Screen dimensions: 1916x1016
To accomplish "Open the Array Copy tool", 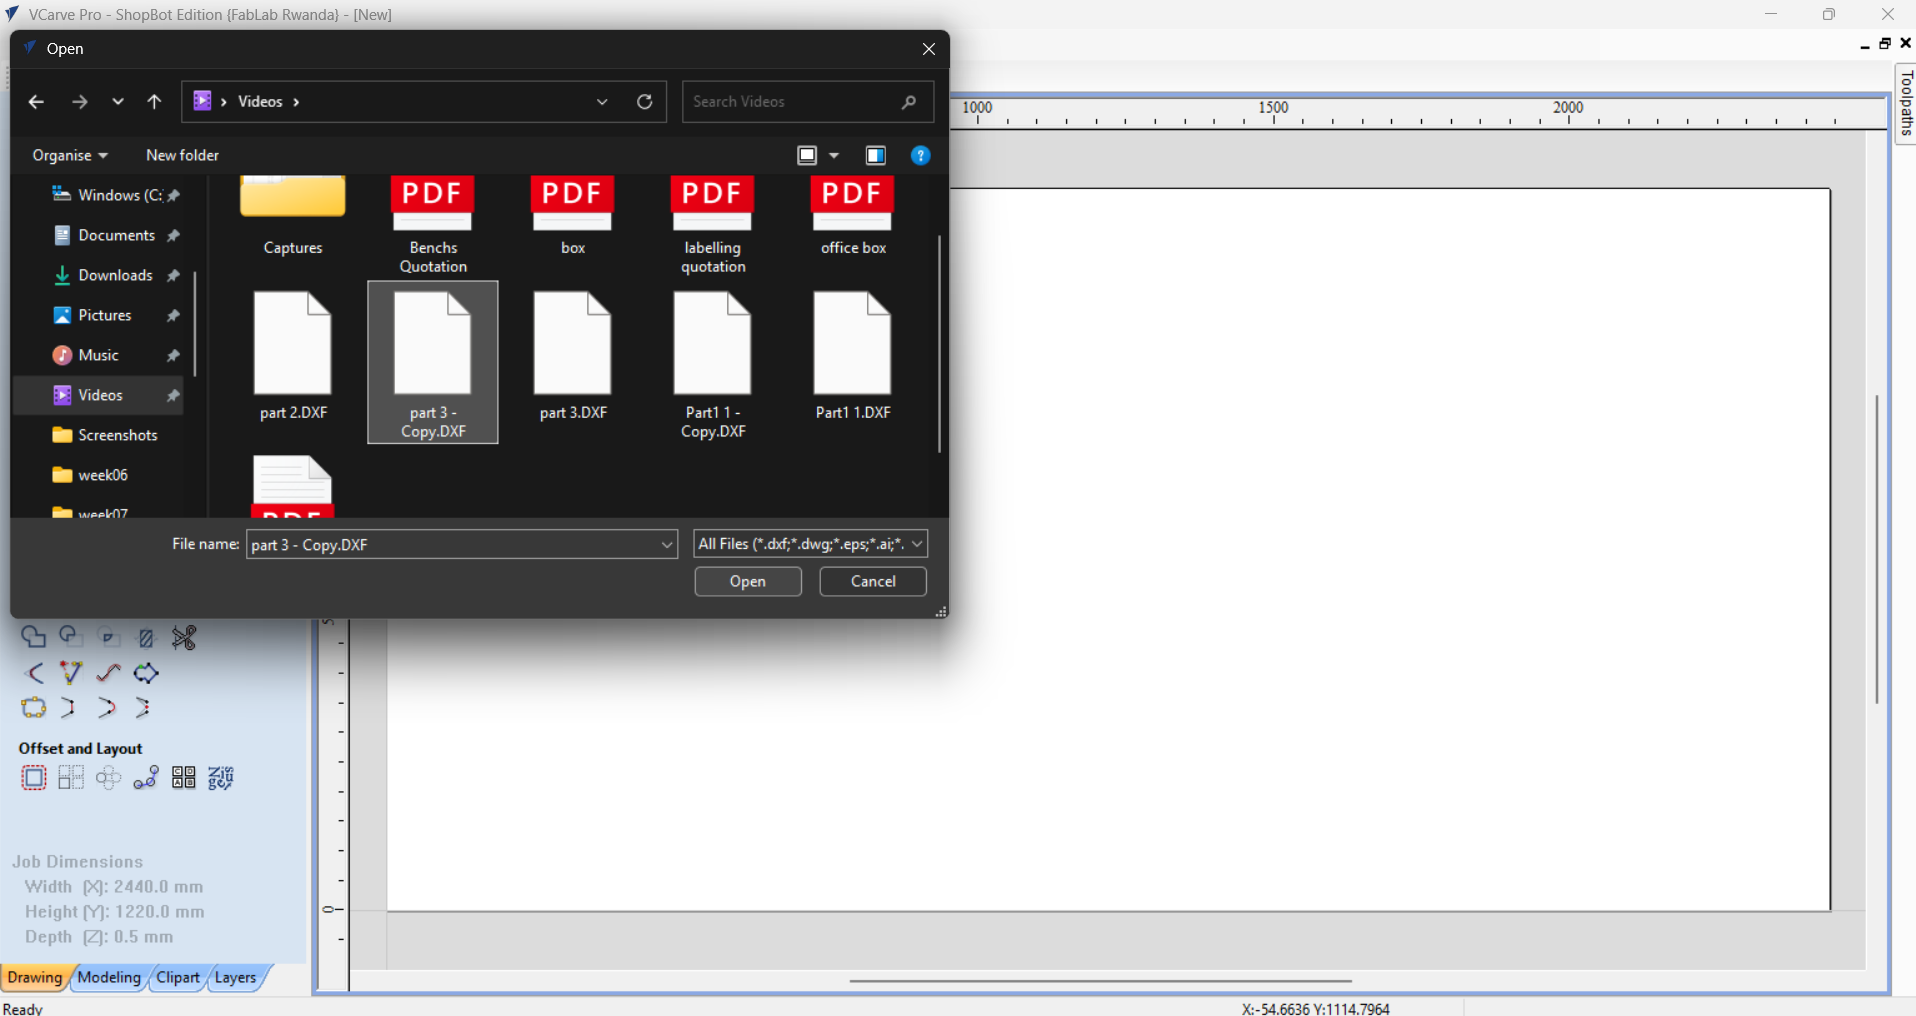I will (71, 778).
